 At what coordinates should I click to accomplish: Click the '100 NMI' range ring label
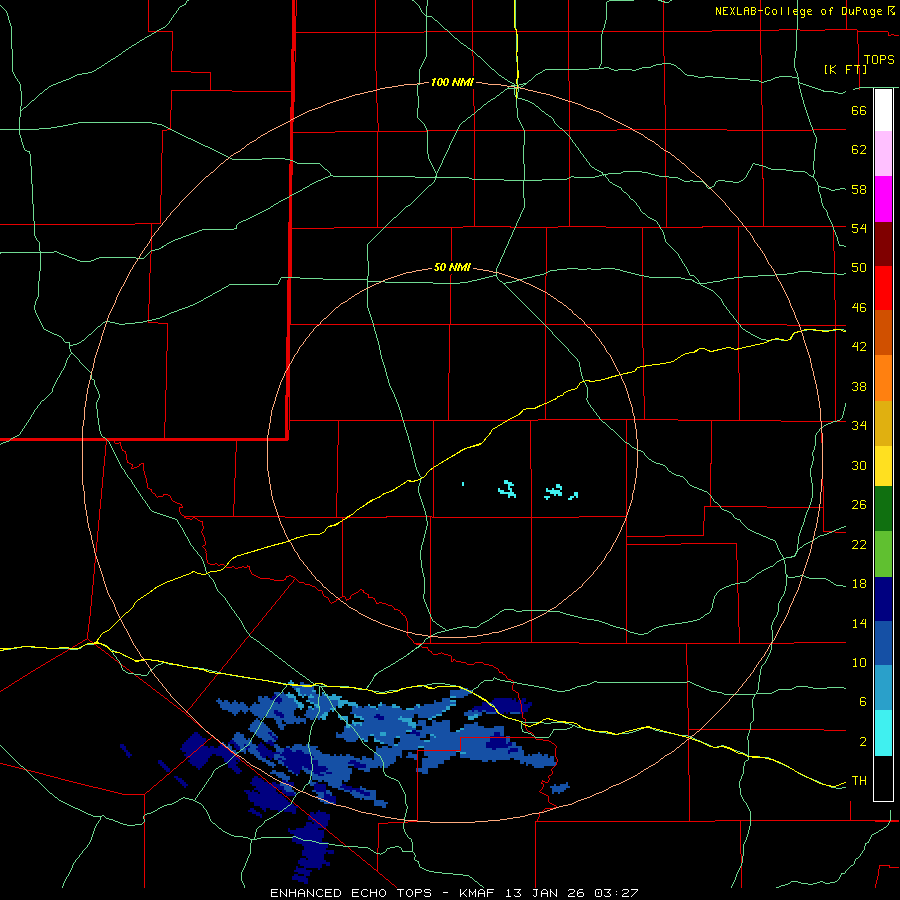(x=452, y=83)
